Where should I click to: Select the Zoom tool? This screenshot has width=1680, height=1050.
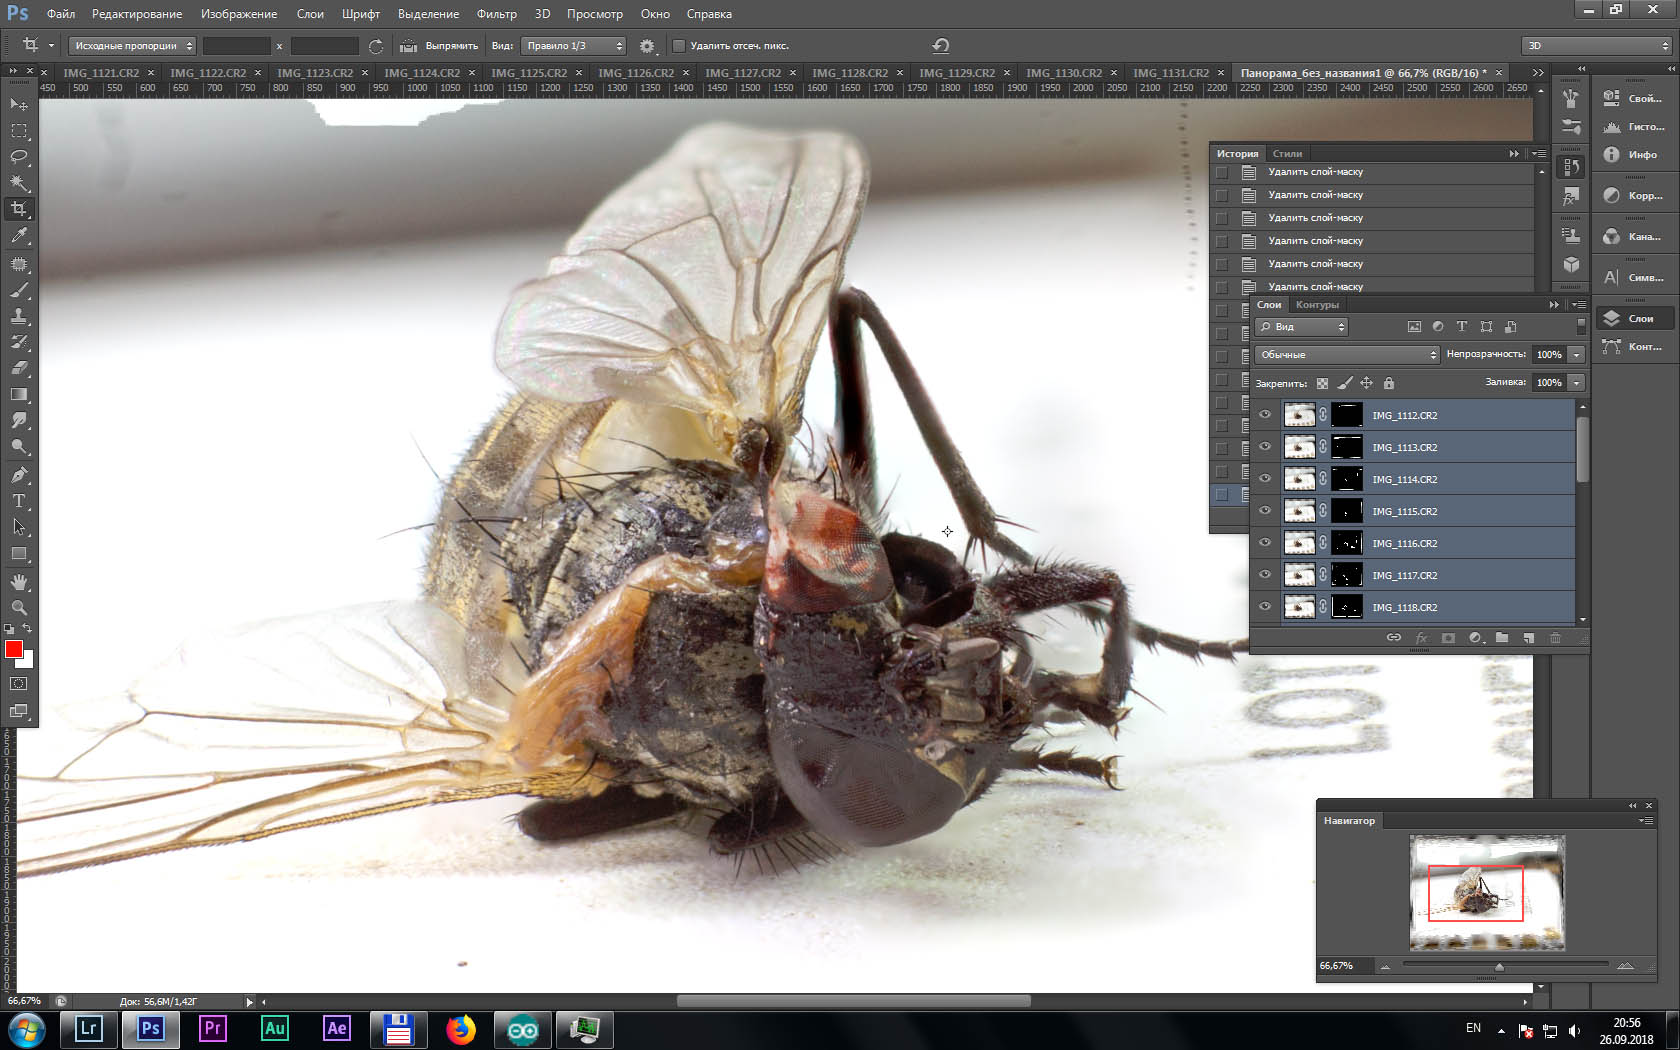coord(19,608)
